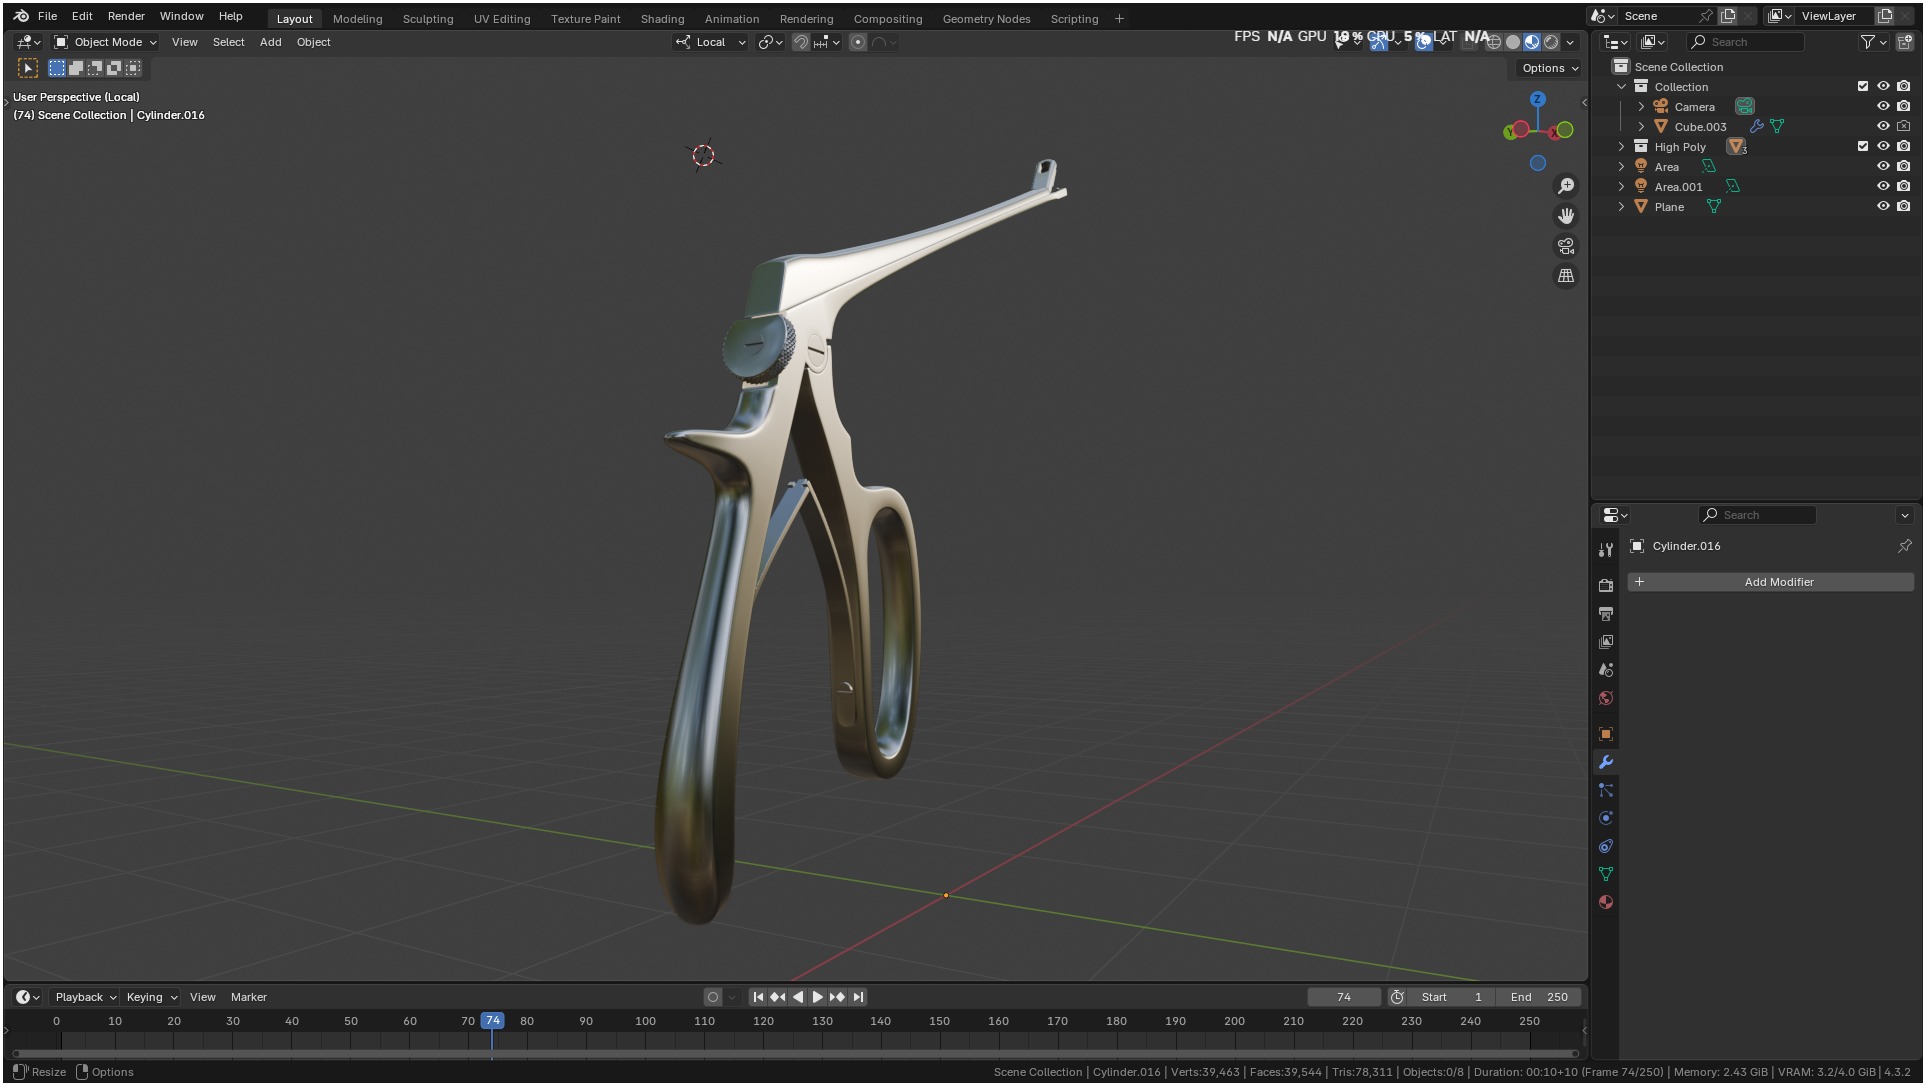The image size is (1926, 1086).
Task: Uncheck the High Poly collection checkbox
Action: 1863,147
